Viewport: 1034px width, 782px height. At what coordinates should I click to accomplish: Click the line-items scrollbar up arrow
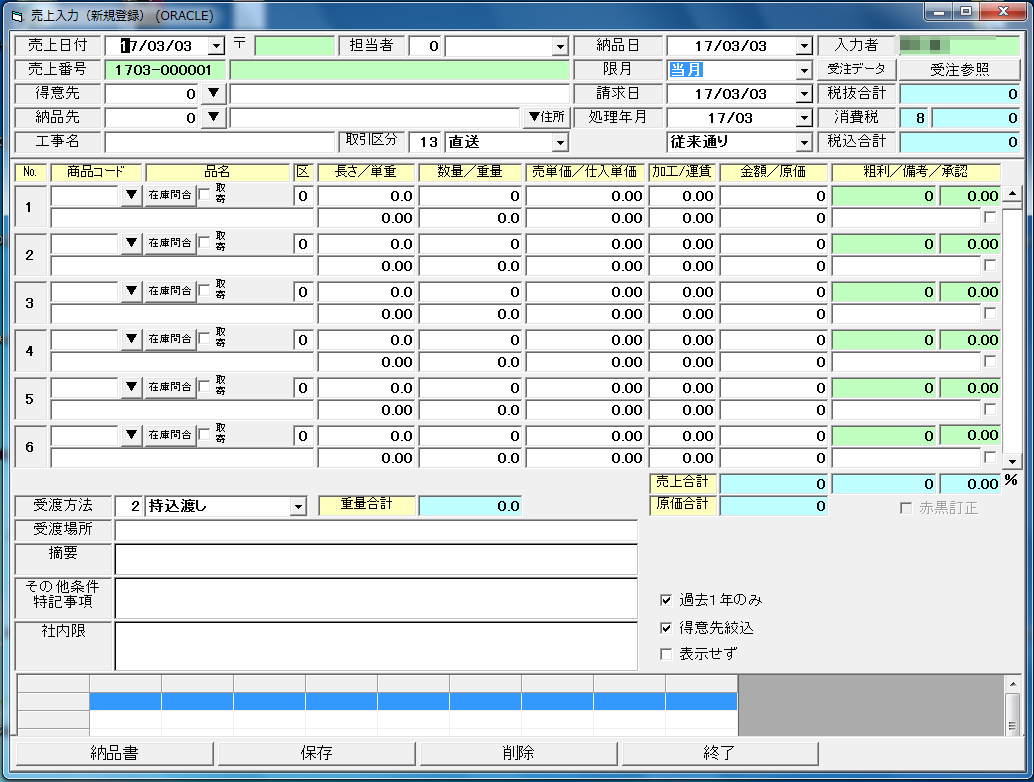1012,194
